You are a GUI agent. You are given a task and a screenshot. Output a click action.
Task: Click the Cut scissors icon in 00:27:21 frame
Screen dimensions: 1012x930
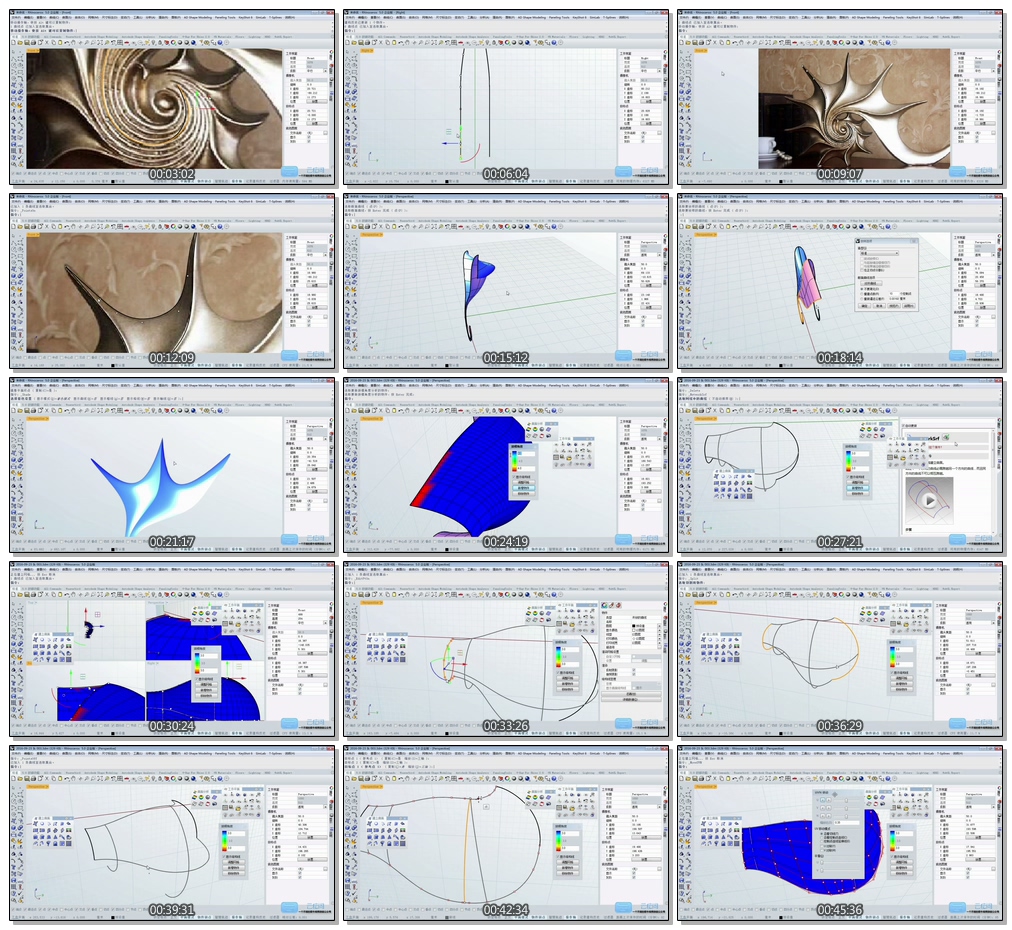(x=715, y=410)
